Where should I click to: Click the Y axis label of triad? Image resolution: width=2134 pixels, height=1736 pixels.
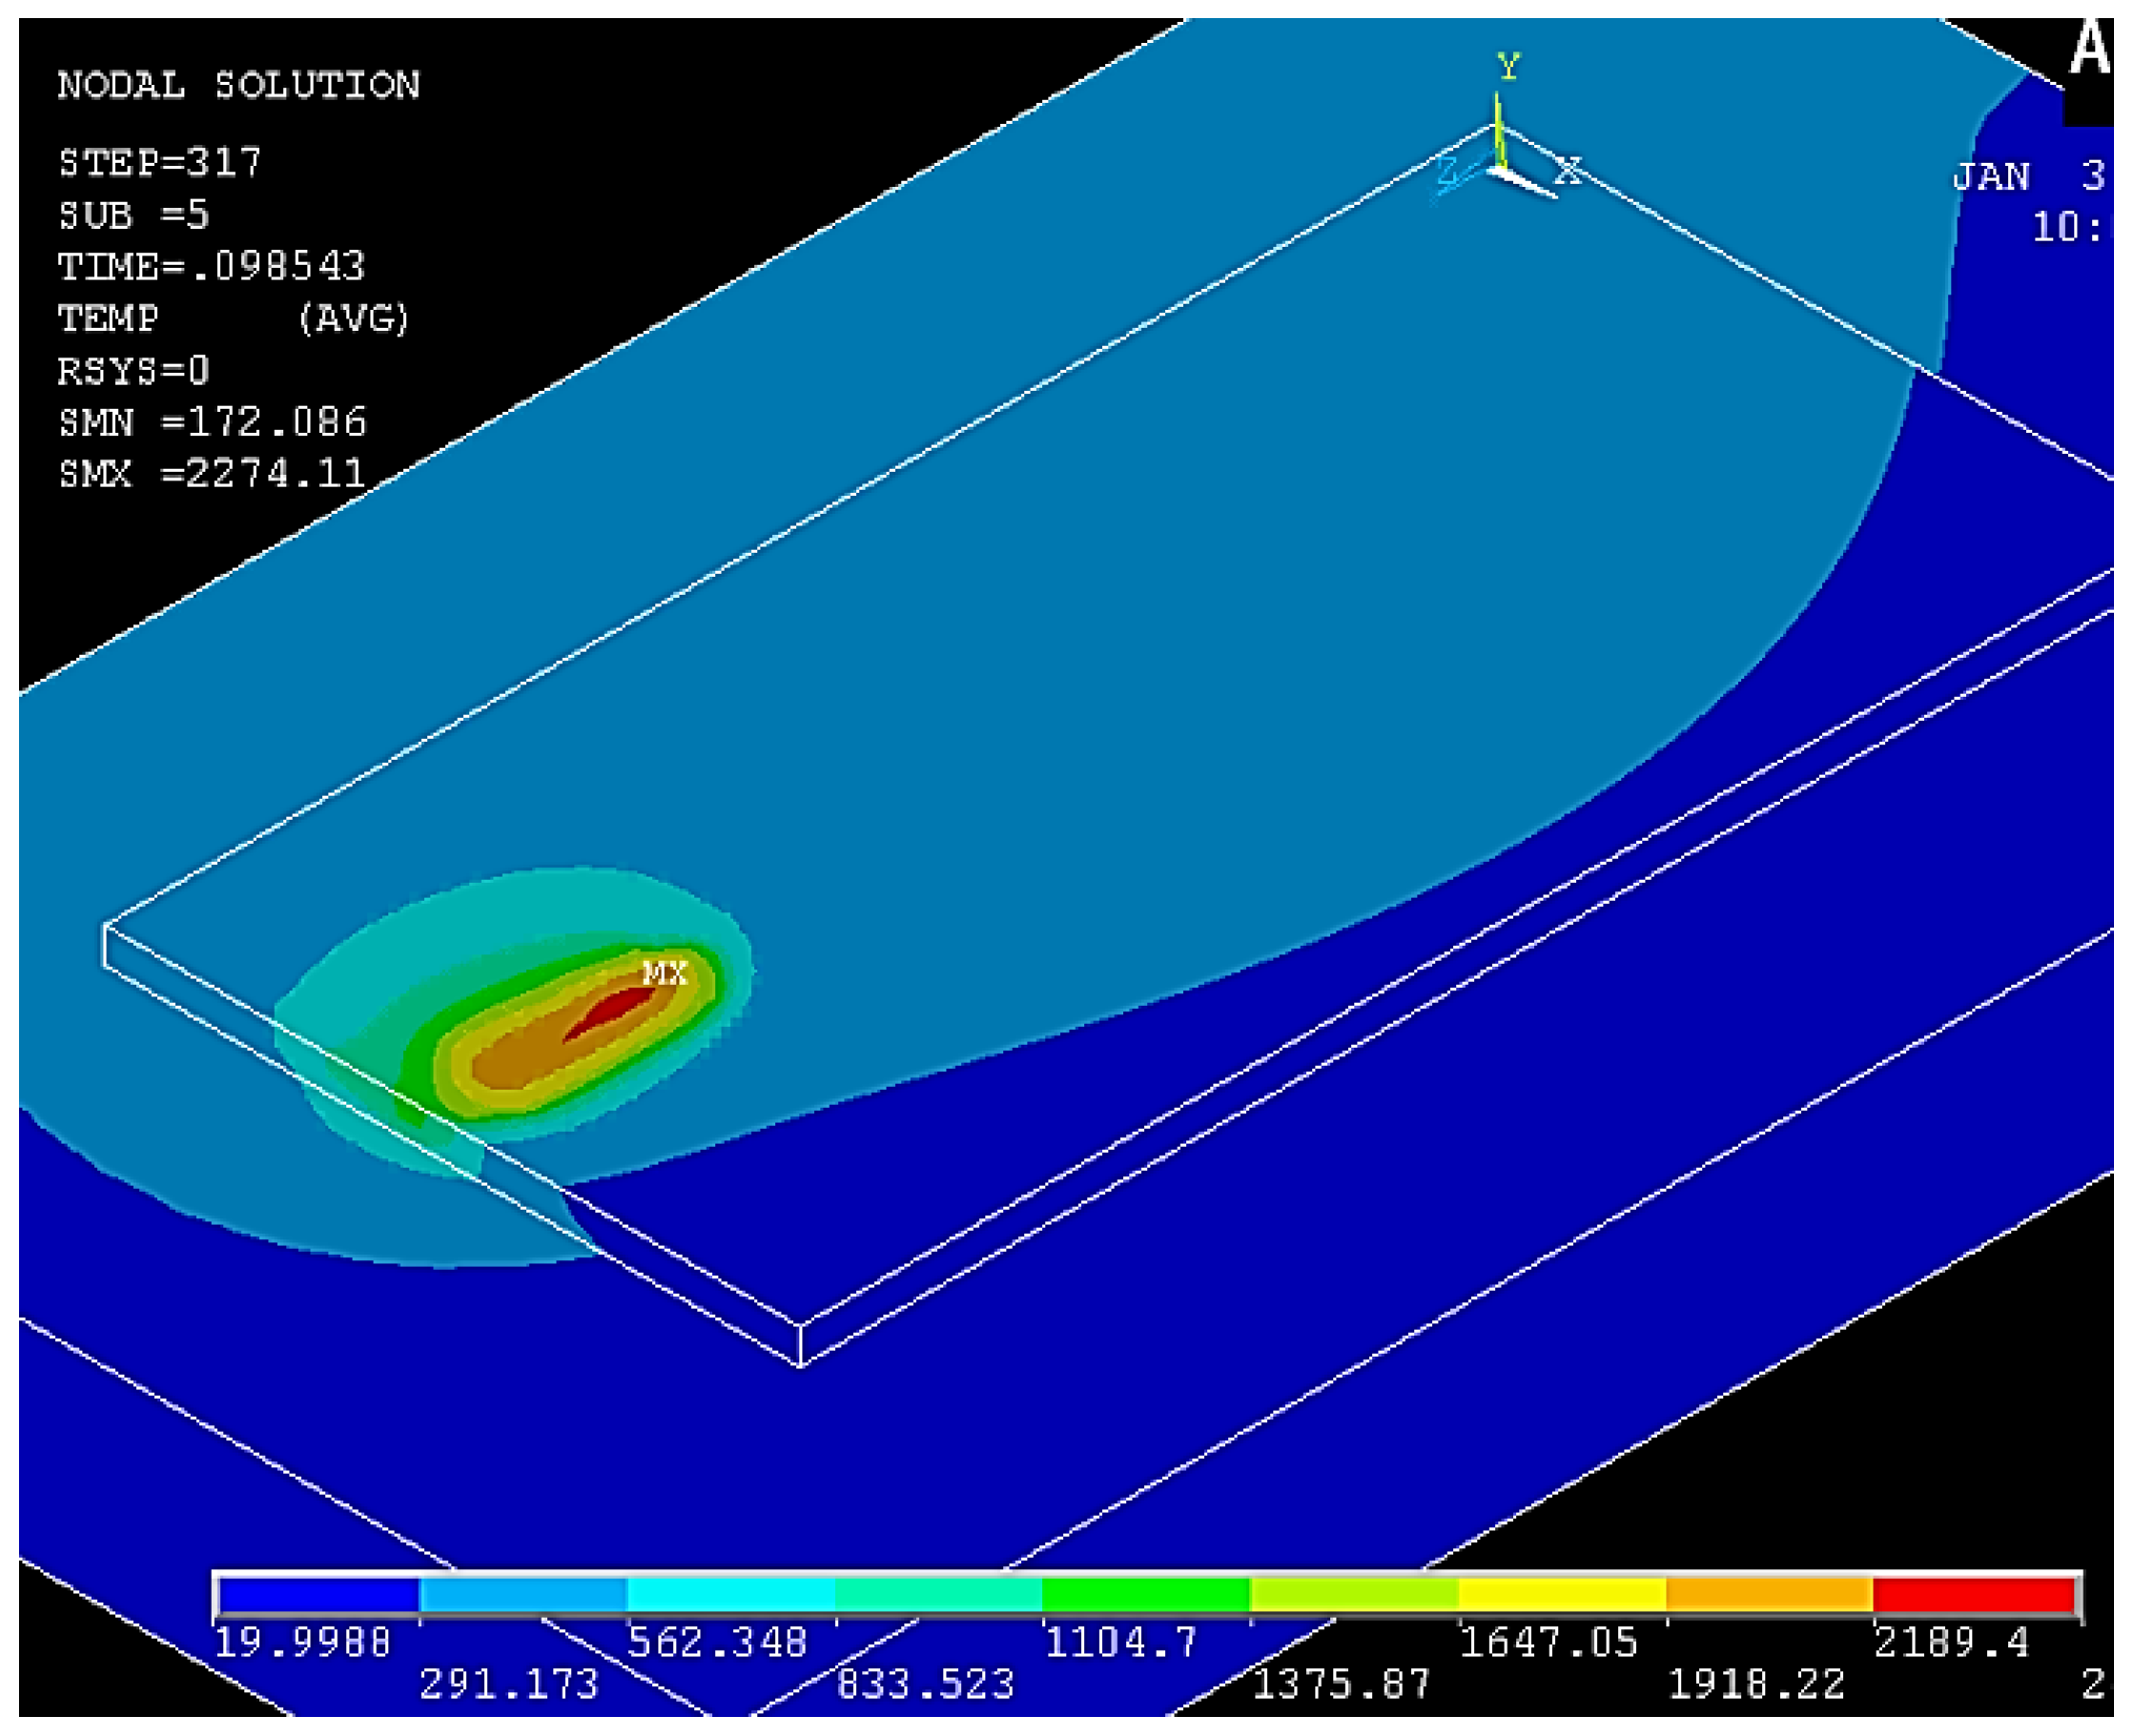[1508, 67]
